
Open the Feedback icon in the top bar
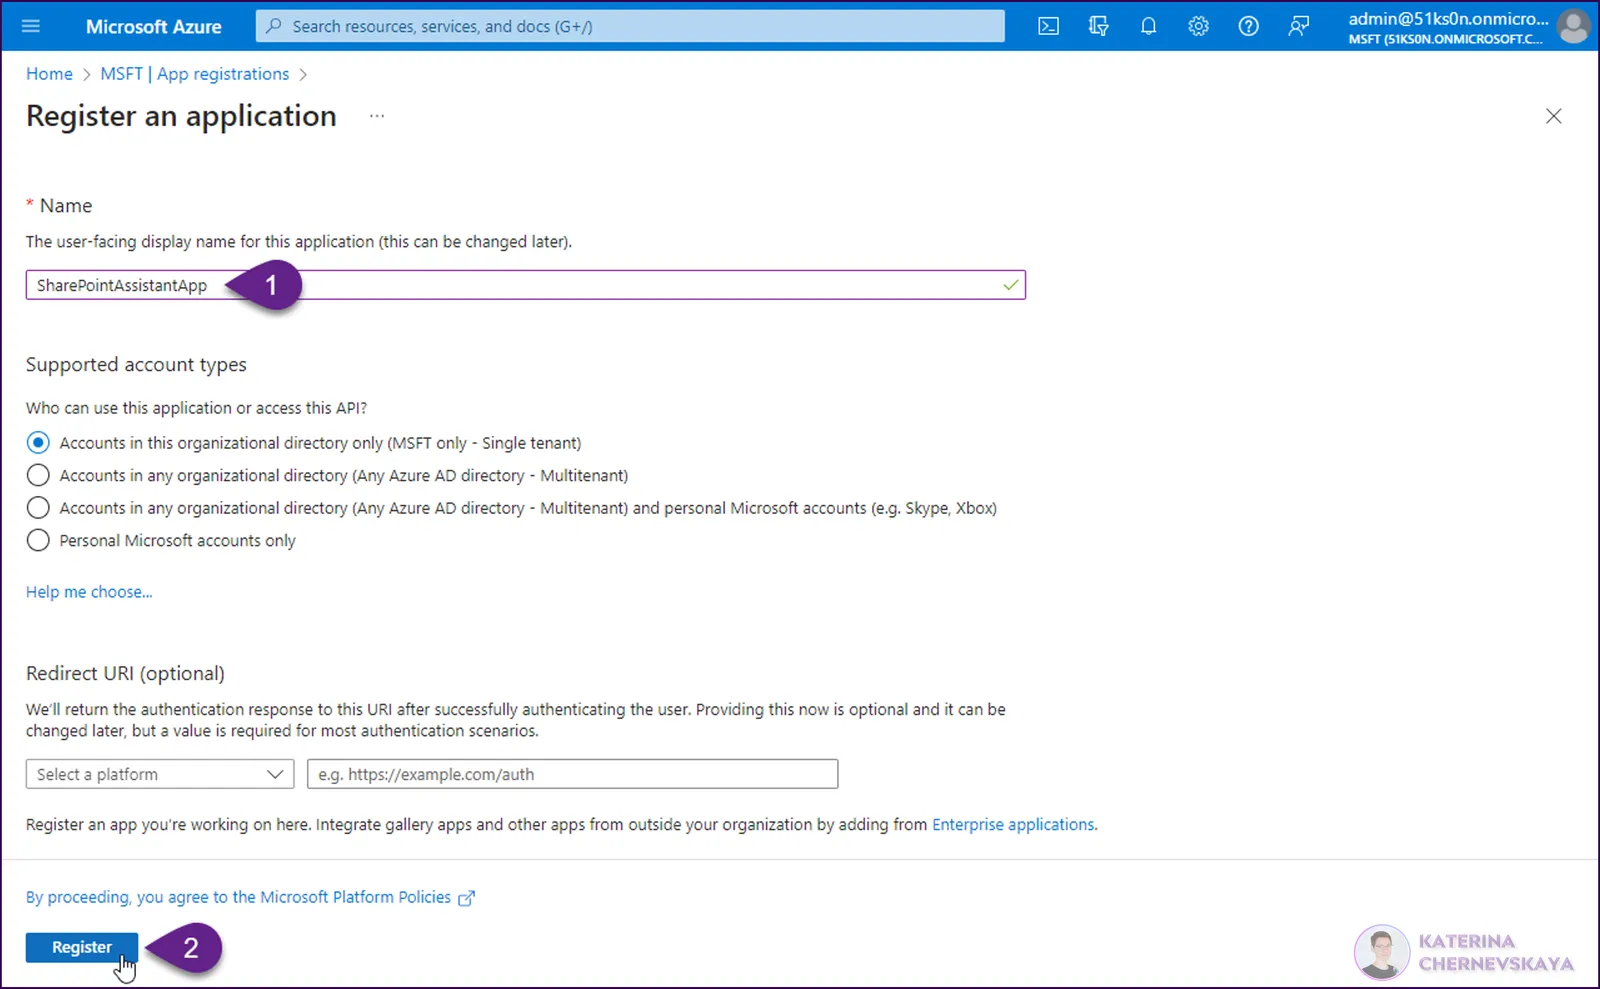pyautogui.click(x=1298, y=26)
